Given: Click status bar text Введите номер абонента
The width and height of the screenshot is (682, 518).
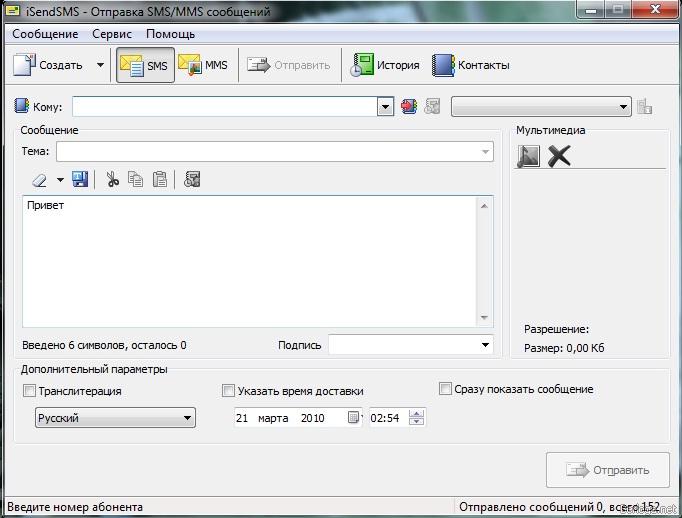Looking at the screenshot, I should coord(75,507).
